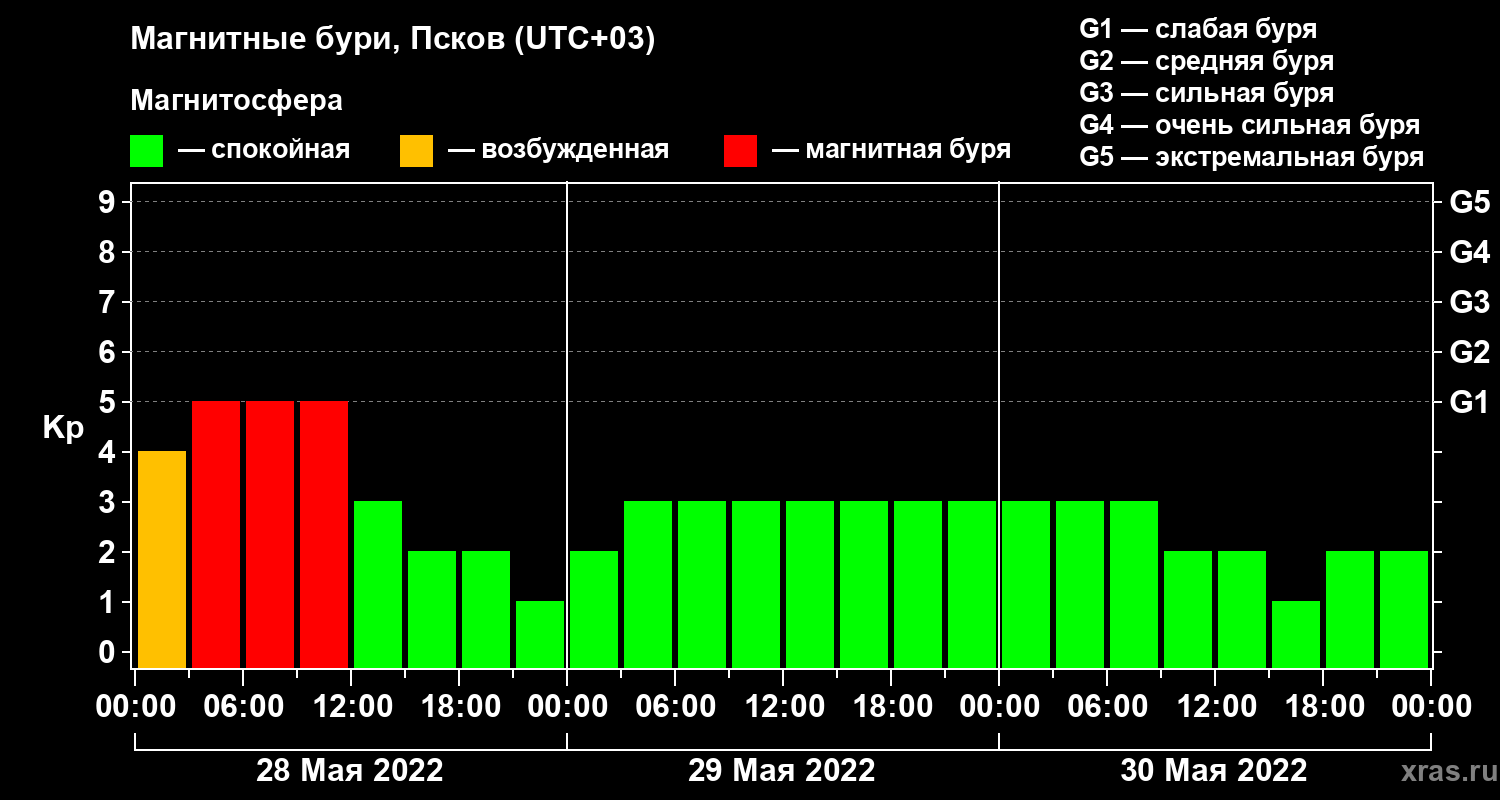Click the orange 'возбужденная' legend swatch

(x=416, y=151)
